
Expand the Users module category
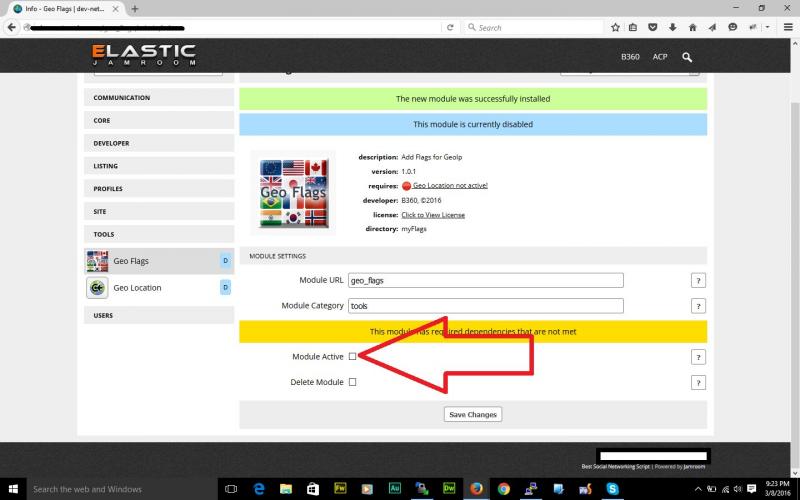(x=159, y=315)
